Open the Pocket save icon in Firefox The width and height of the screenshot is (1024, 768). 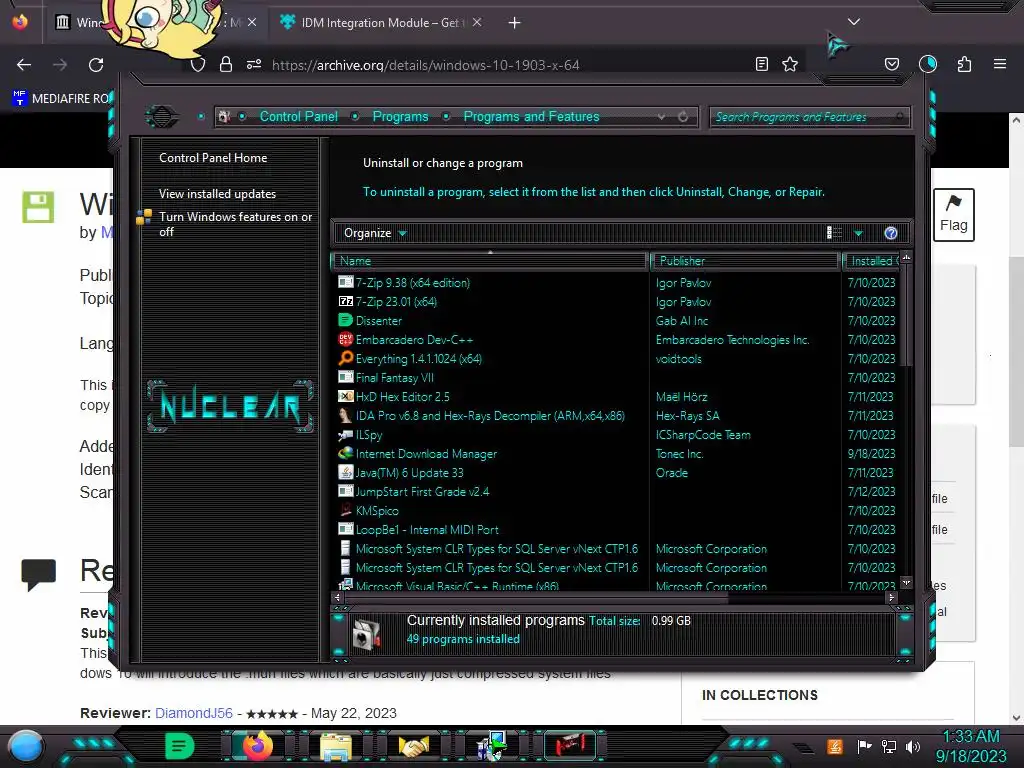[891, 64]
